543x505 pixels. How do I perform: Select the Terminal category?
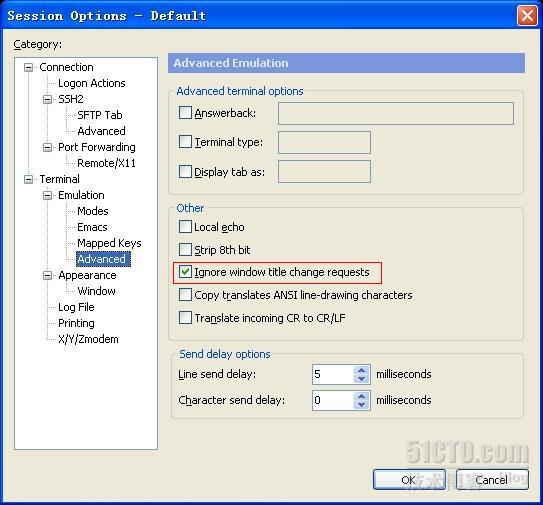click(60, 179)
